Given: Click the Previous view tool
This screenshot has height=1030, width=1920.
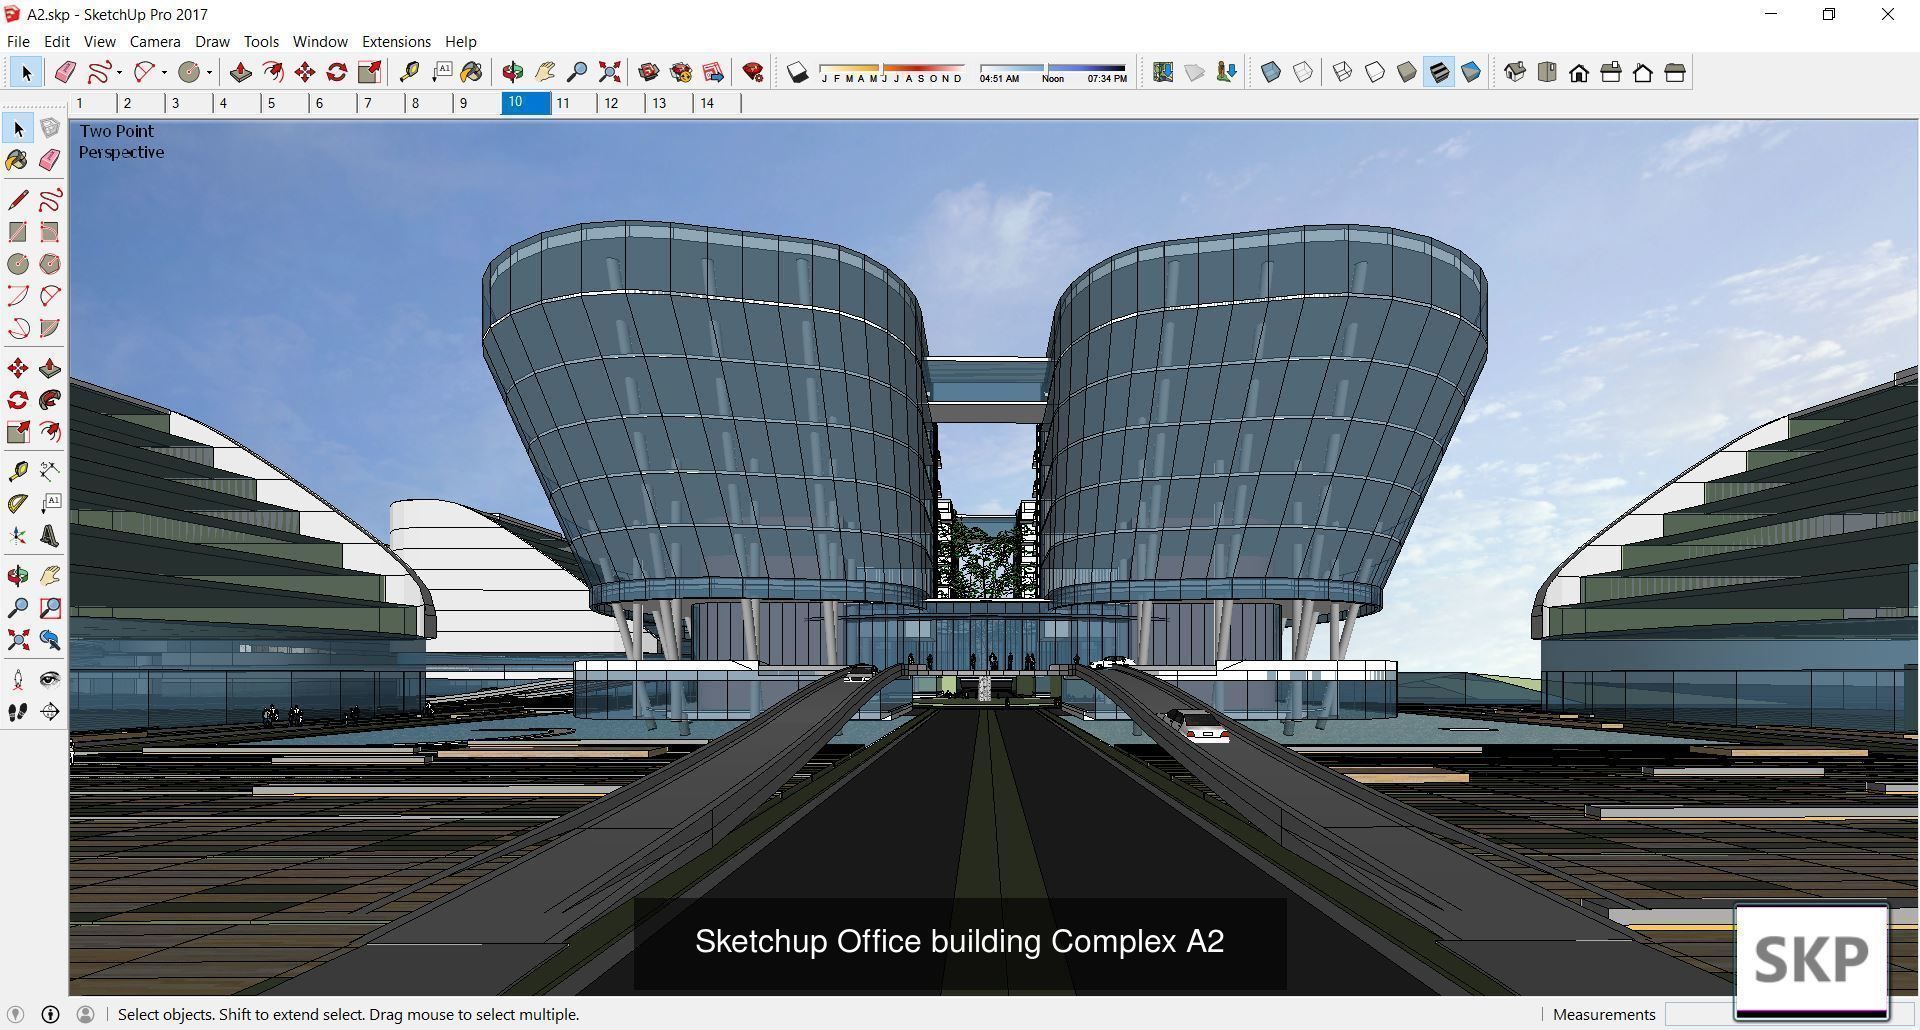Looking at the screenshot, I should (x=50, y=640).
